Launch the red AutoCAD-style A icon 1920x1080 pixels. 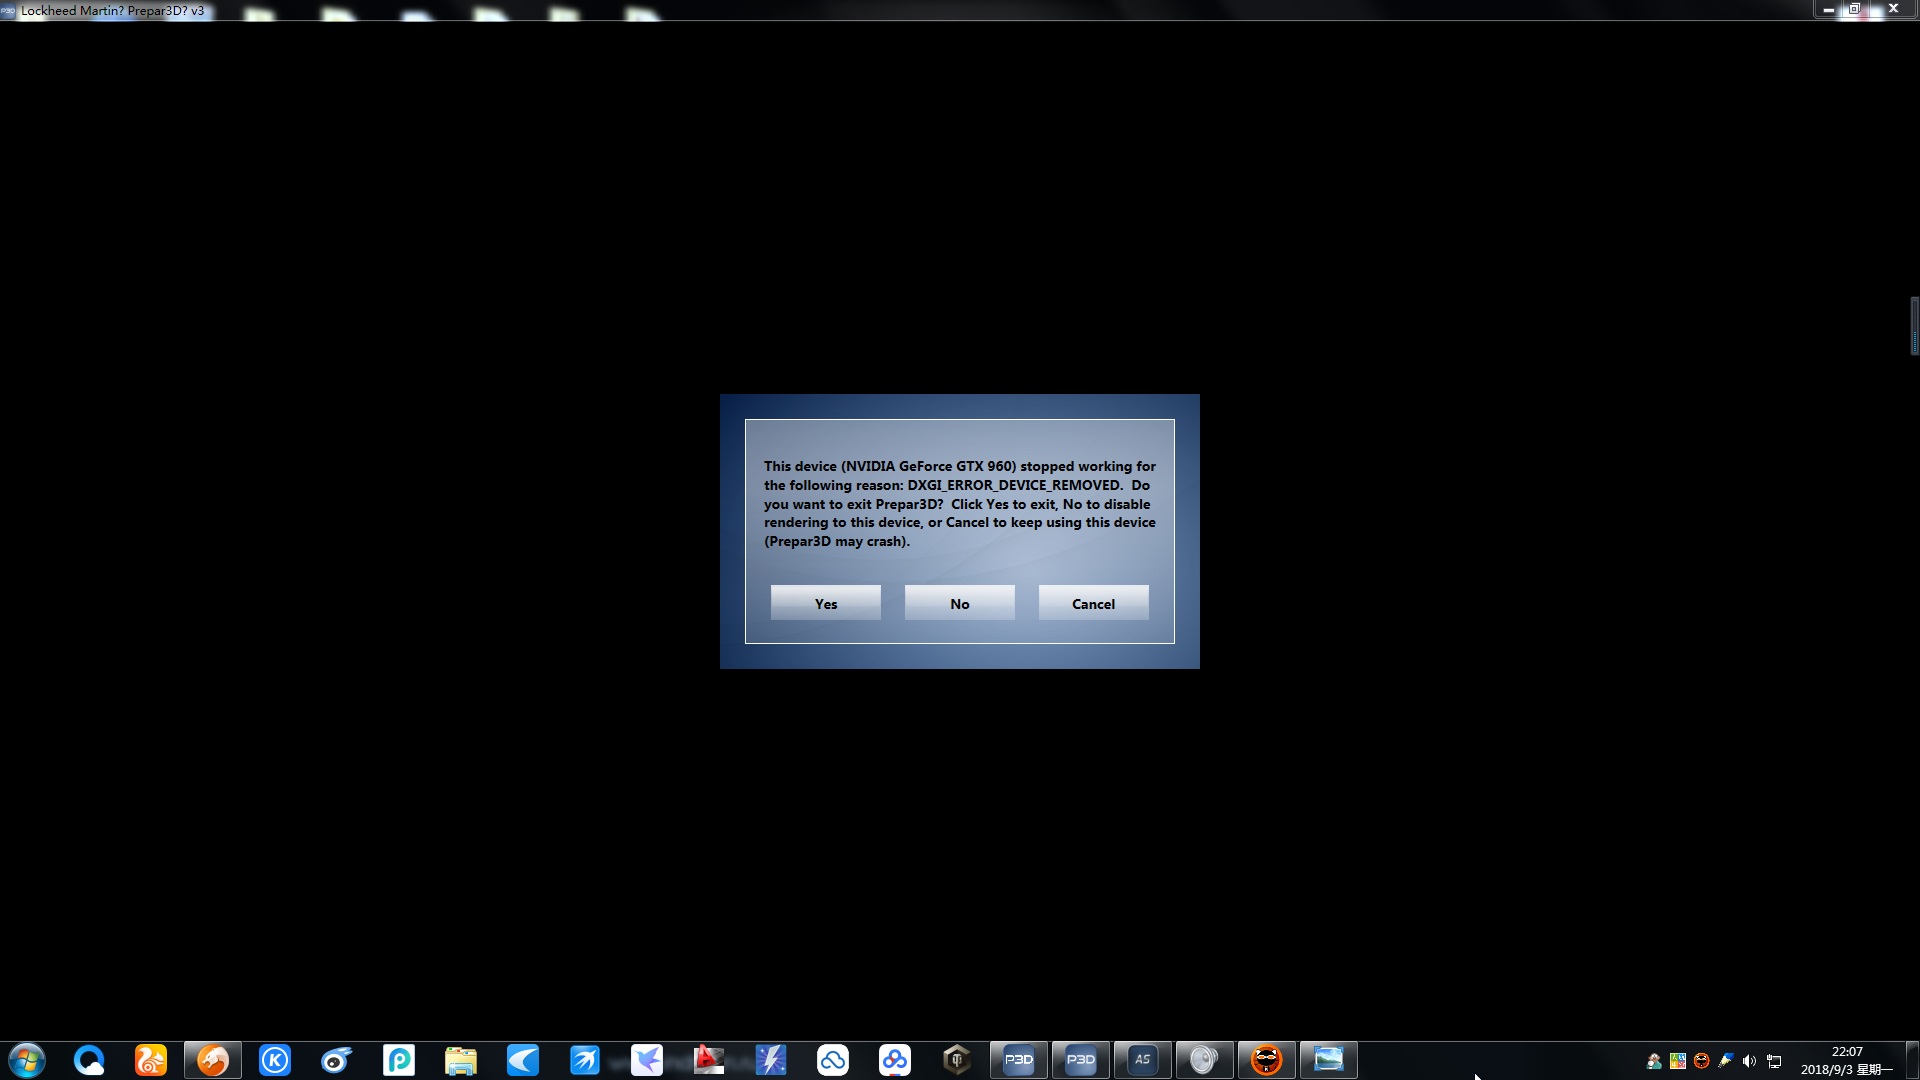[709, 1060]
